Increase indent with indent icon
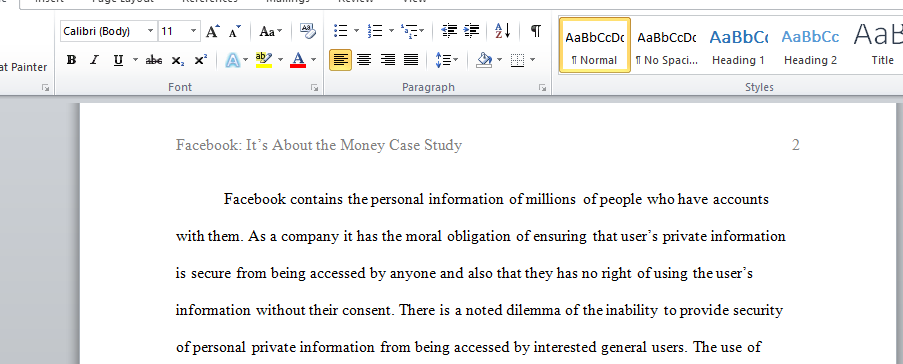Viewport: 903px width, 364px height. [x=471, y=31]
